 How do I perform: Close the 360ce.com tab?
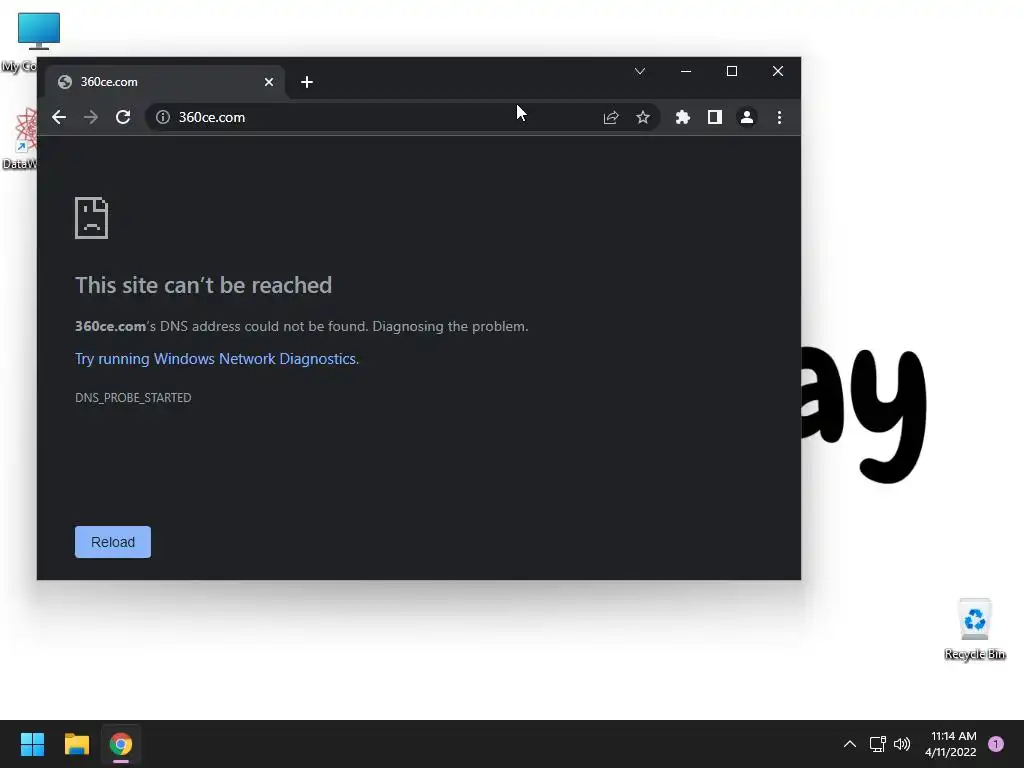tap(269, 82)
